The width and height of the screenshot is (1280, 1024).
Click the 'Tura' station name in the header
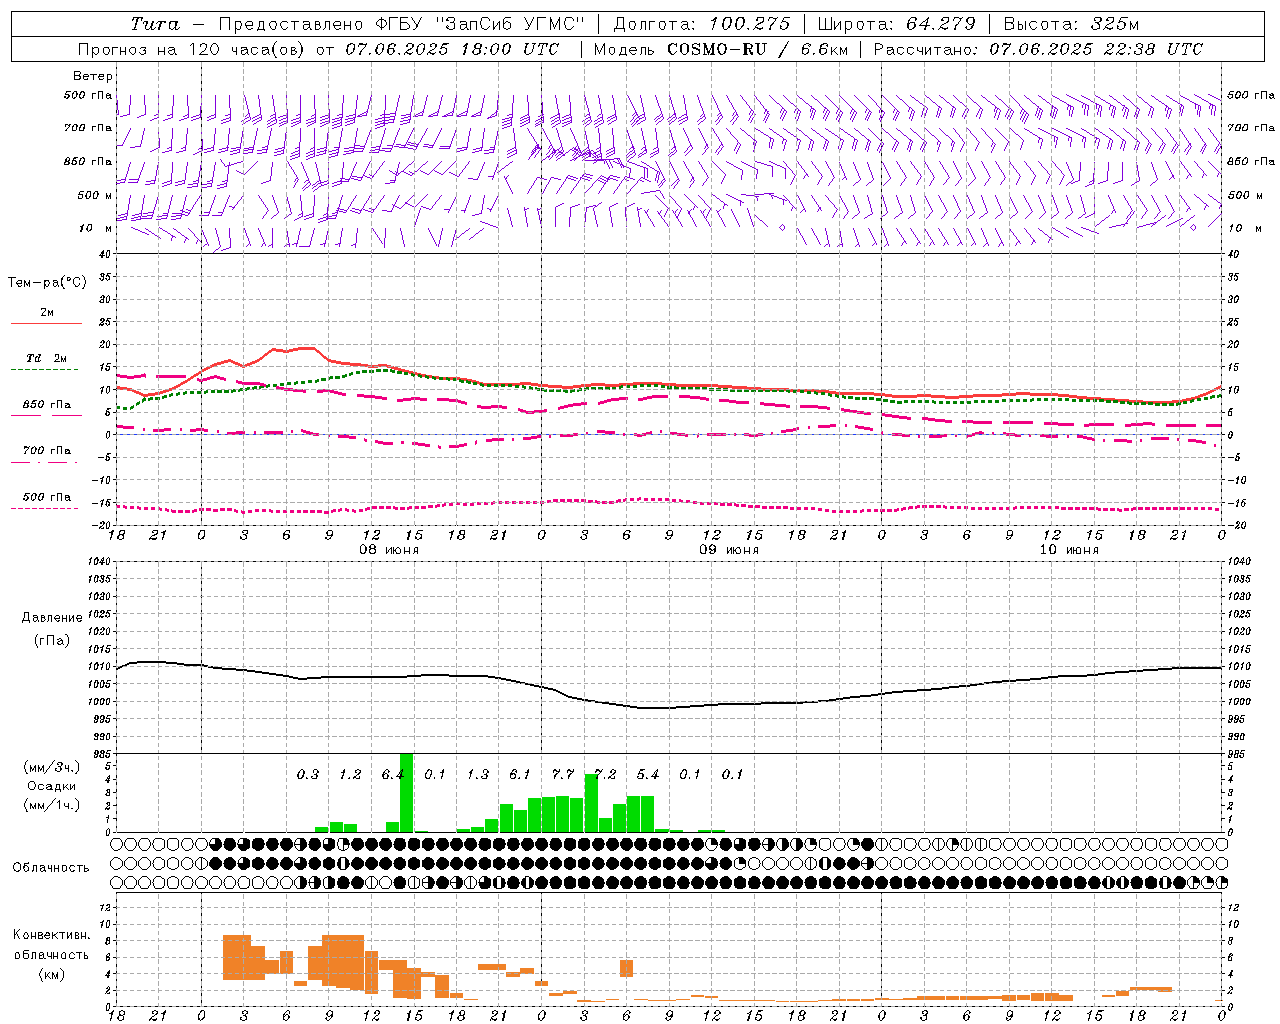(155, 24)
